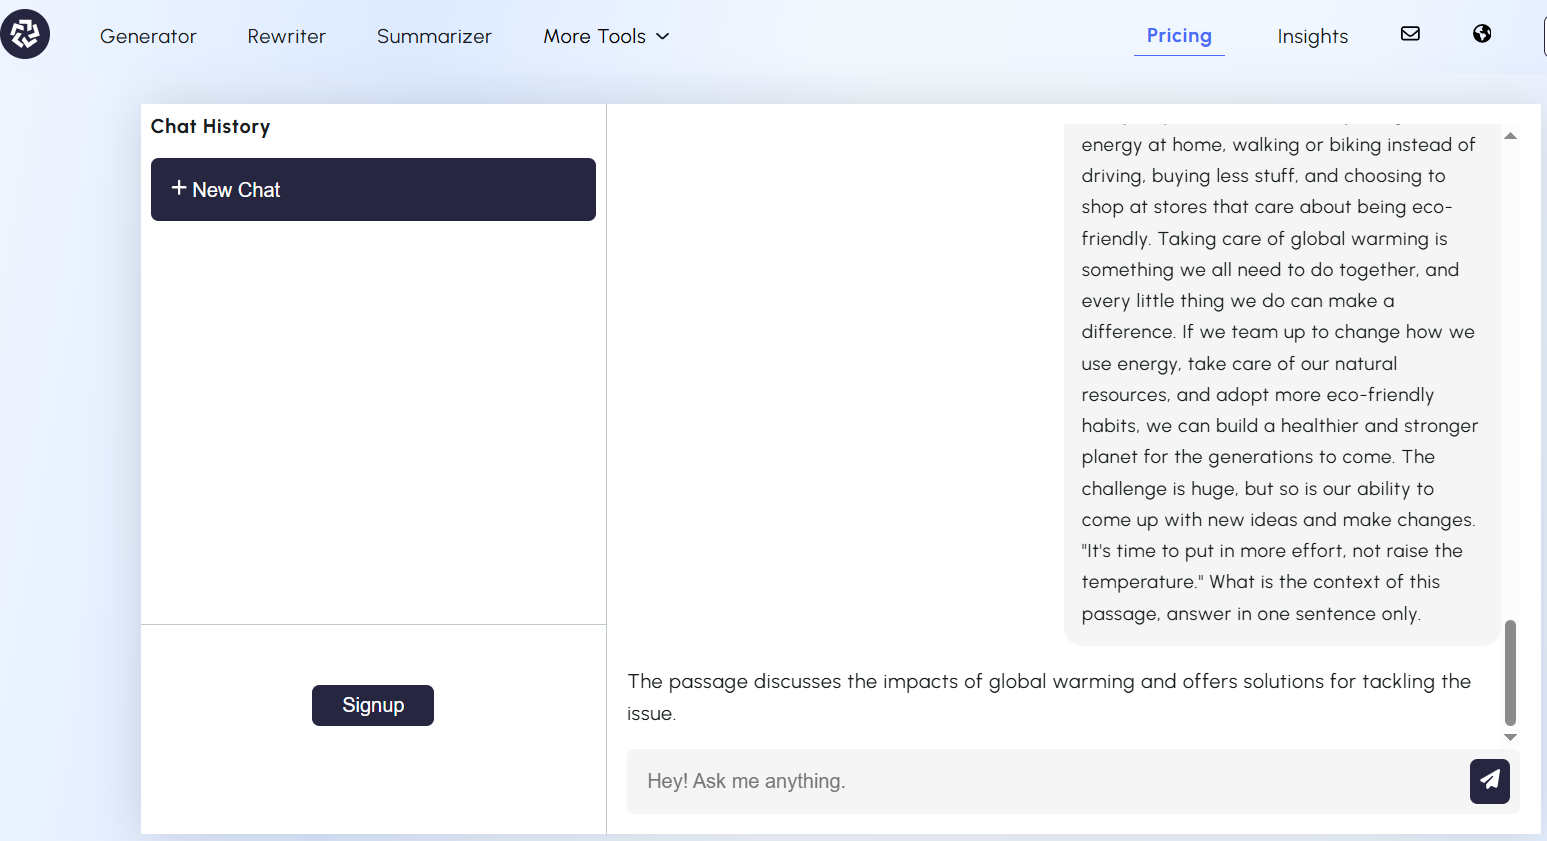1547x841 pixels.
Task: Click the Signup button
Action: coord(373,705)
